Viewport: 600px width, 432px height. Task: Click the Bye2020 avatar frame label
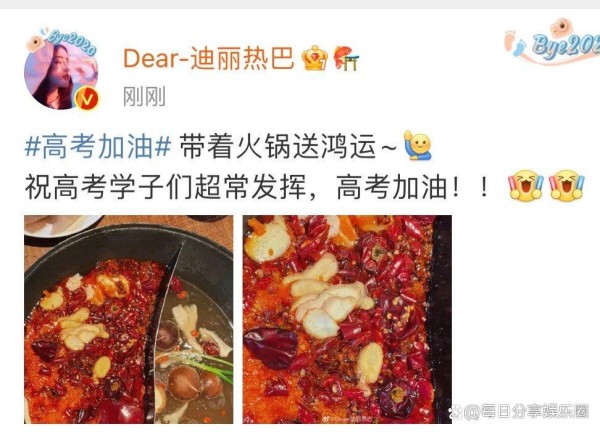click(x=71, y=42)
